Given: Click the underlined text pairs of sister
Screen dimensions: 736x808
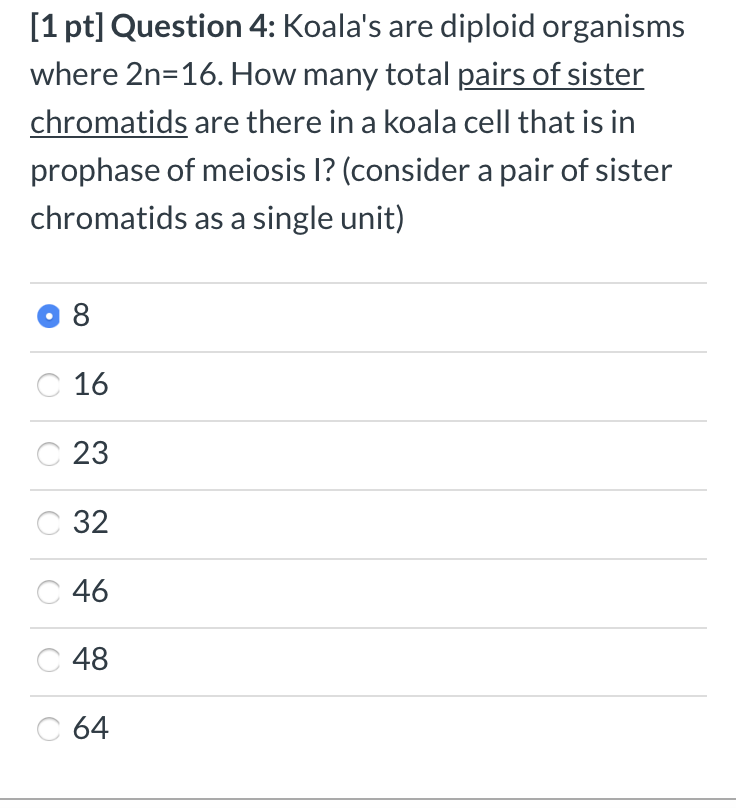Looking at the screenshot, I should 553,74.
